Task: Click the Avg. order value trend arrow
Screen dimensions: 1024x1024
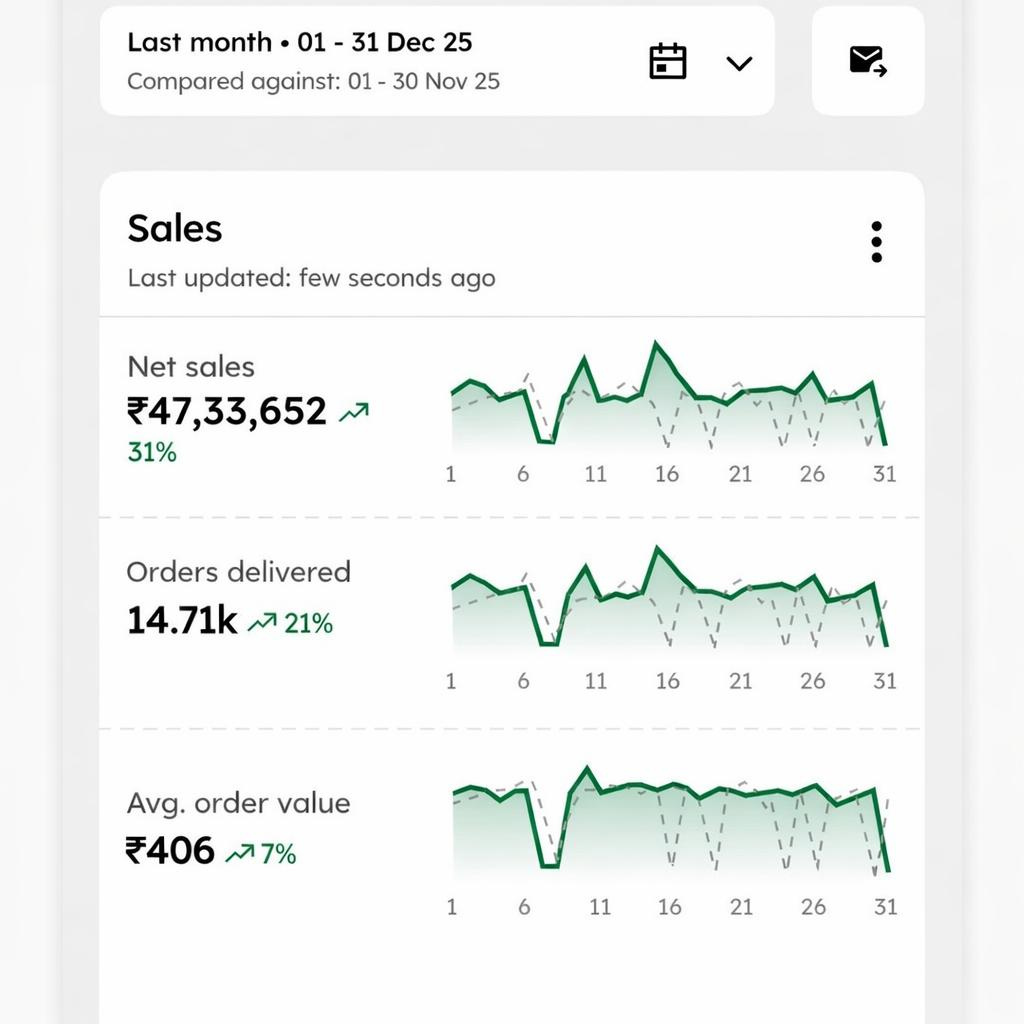Action: click(240, 853)
